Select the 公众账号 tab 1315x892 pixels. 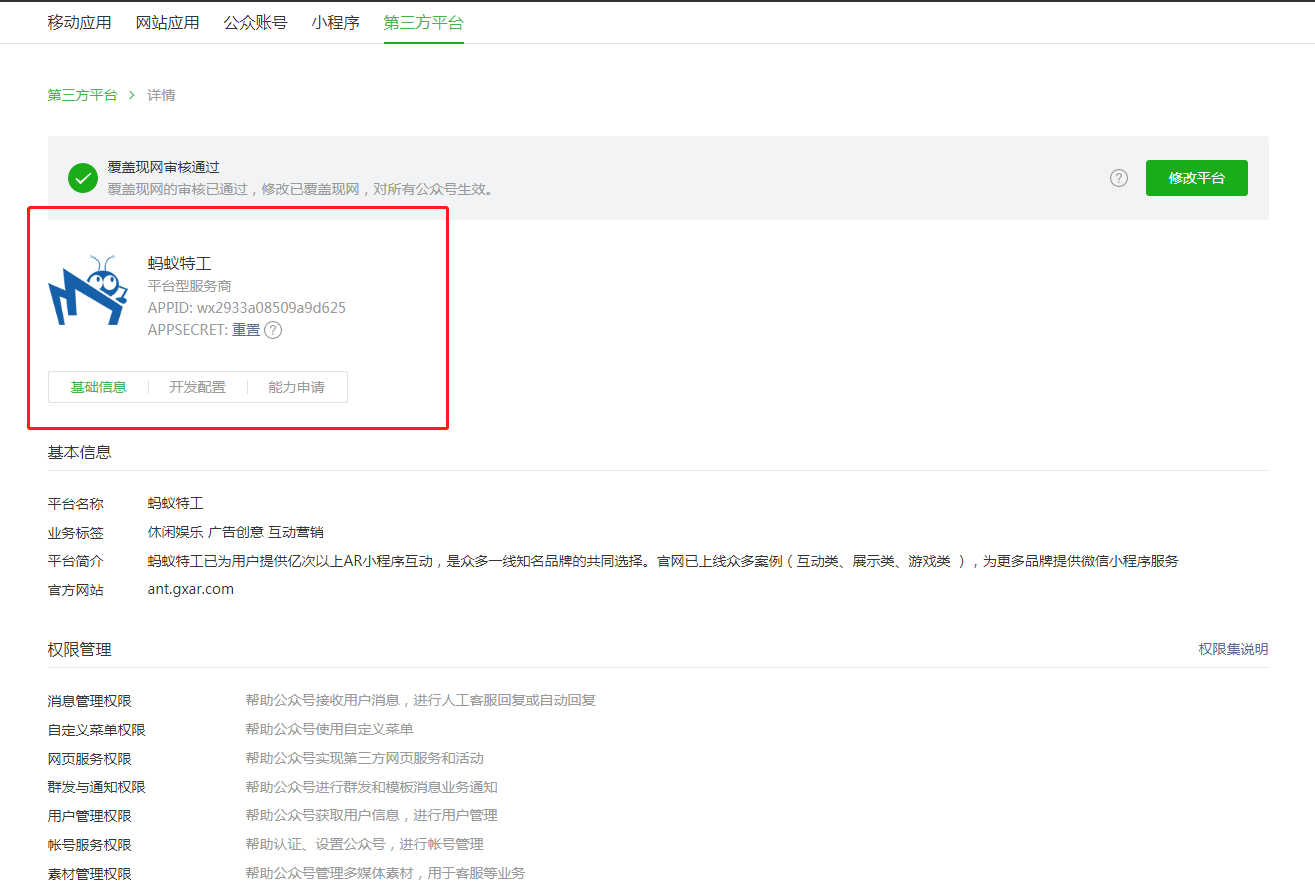[x=255, y=22]
